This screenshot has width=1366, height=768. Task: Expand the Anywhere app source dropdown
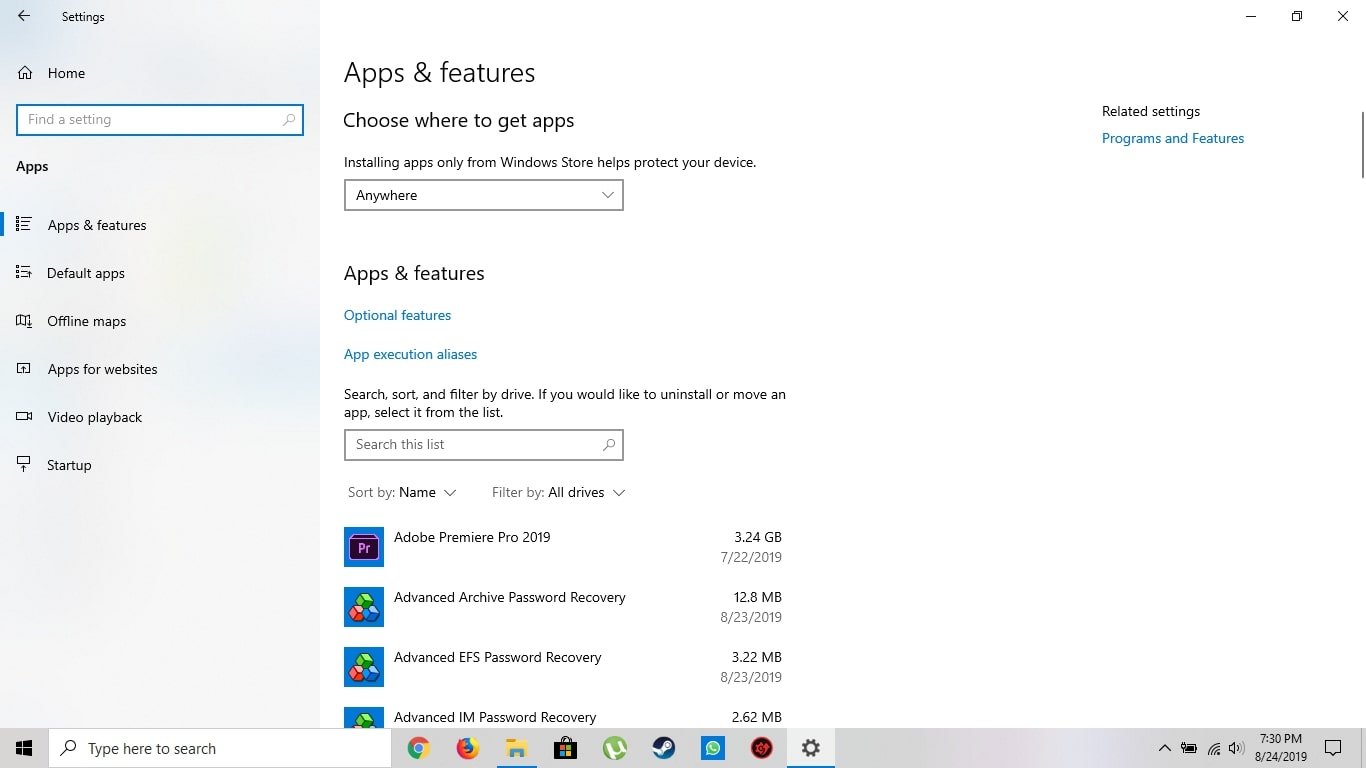(484, 195)
